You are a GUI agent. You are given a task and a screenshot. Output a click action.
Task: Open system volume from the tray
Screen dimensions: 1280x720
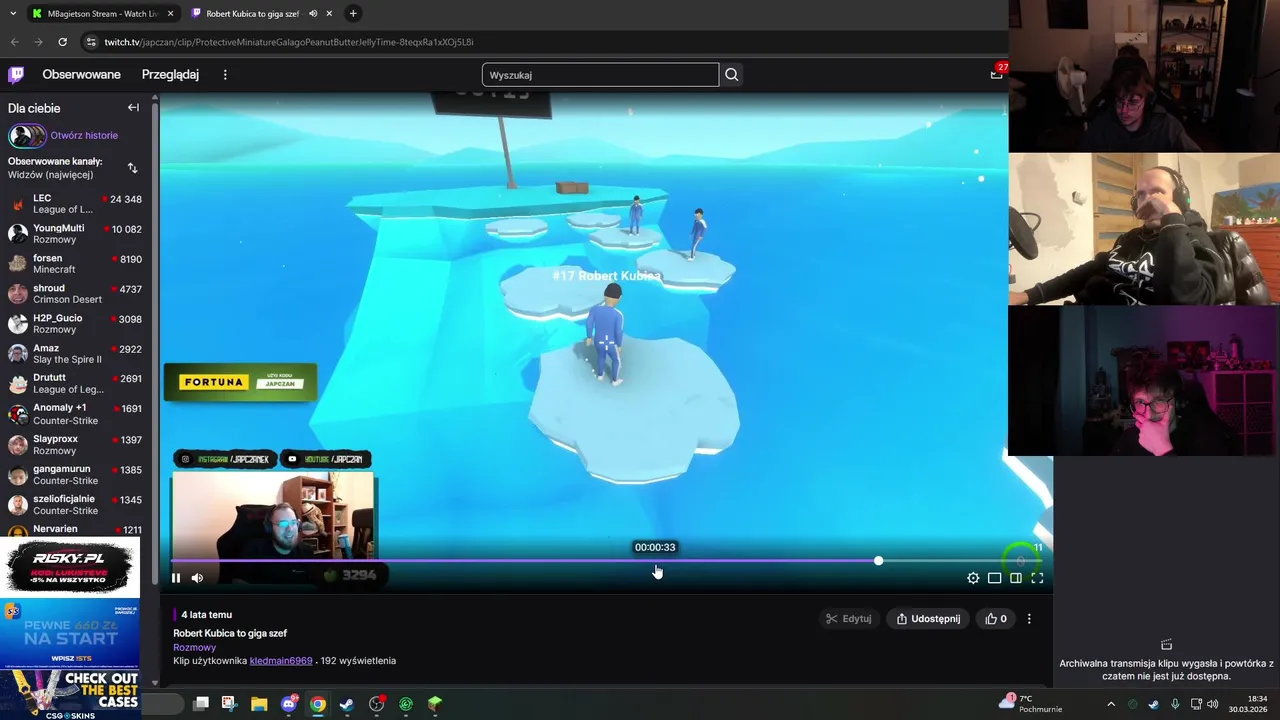coord(1213,704)
